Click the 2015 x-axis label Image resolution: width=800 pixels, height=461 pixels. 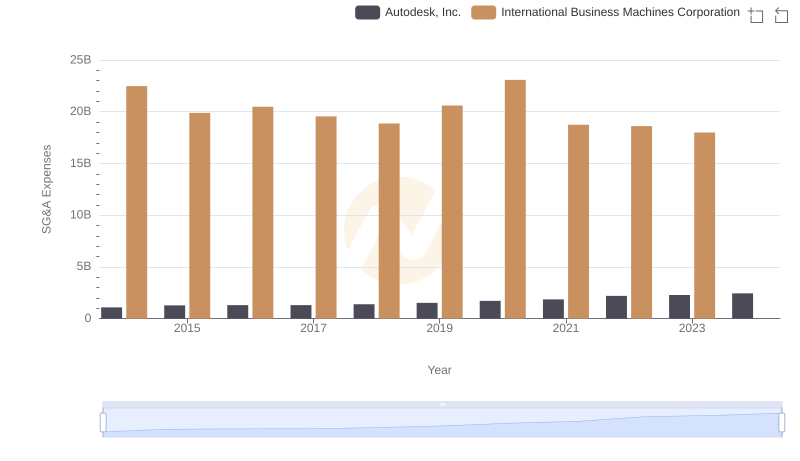click(x=187, y=328)
